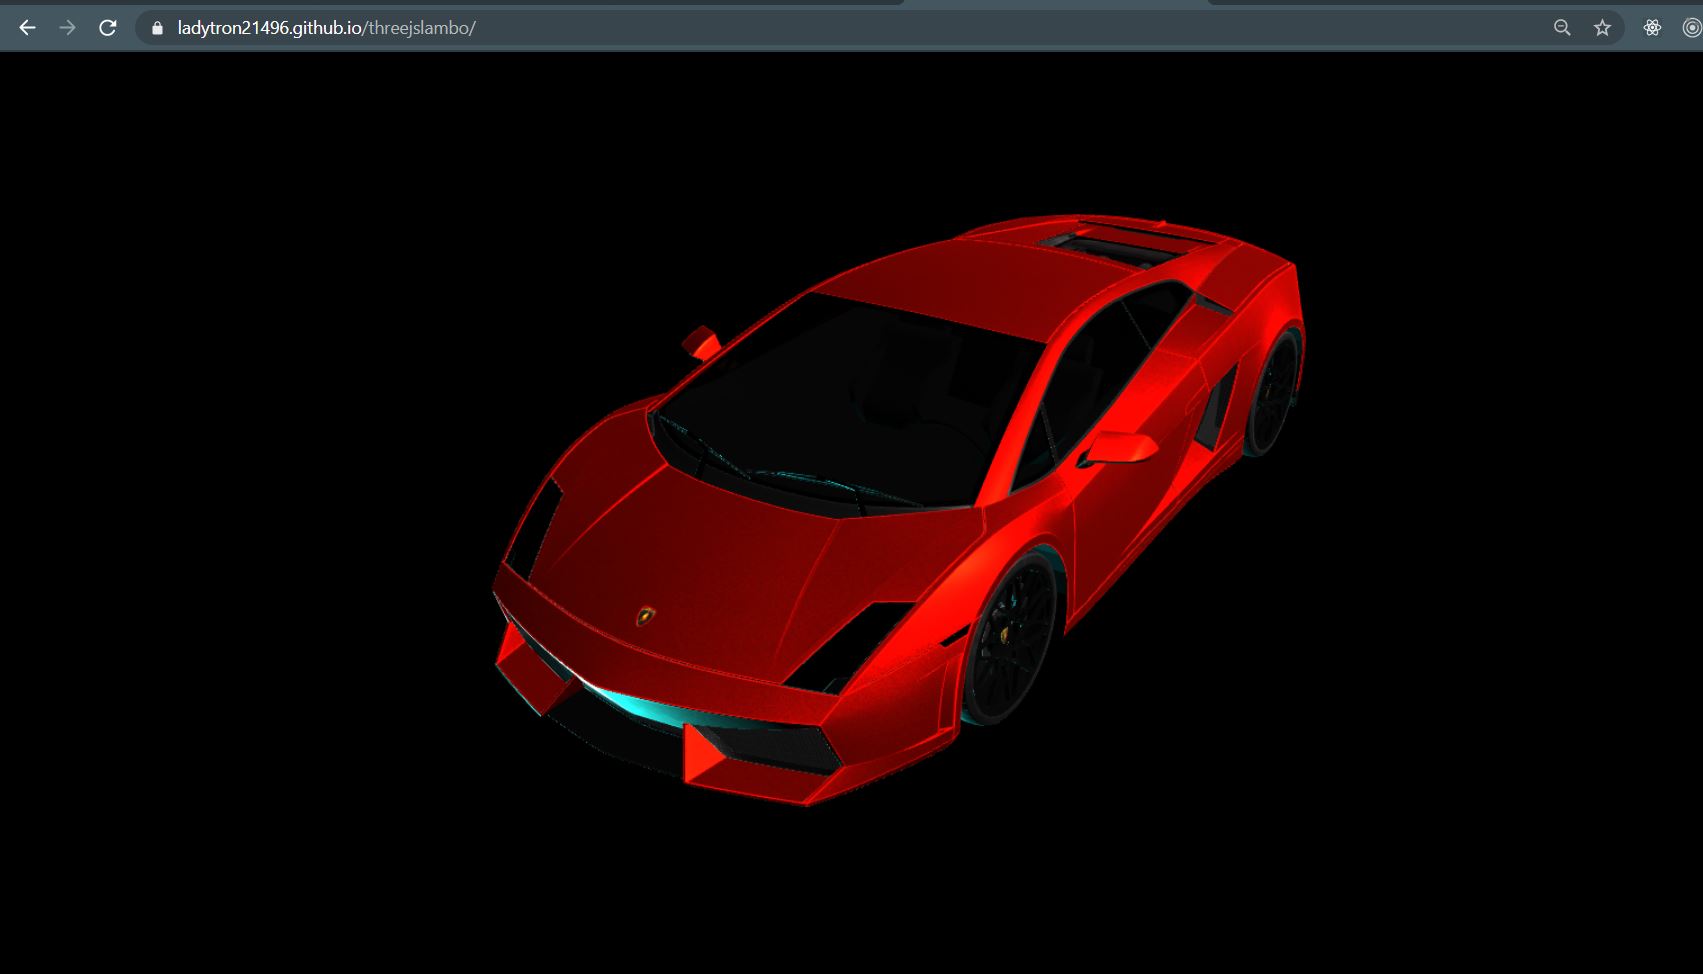Image resolution: width=1703 pixels, height=974 pixels.
Task: Go back to the previous page
Action: (27, 28)
